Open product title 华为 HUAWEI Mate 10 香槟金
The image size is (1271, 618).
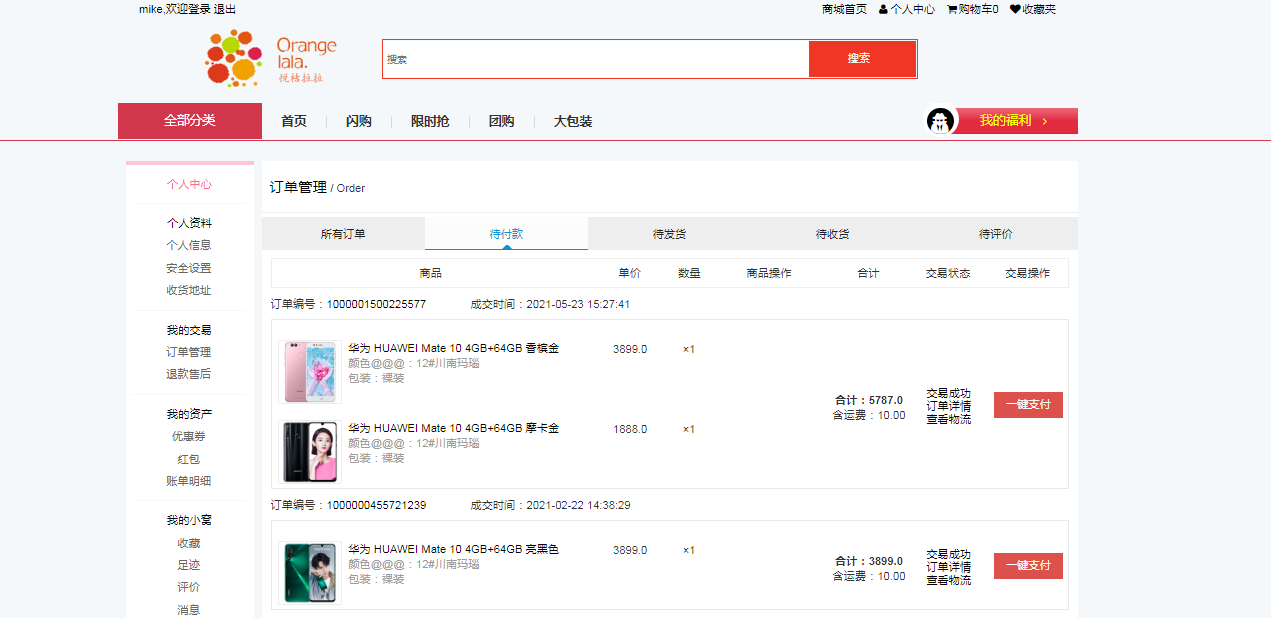453,349
